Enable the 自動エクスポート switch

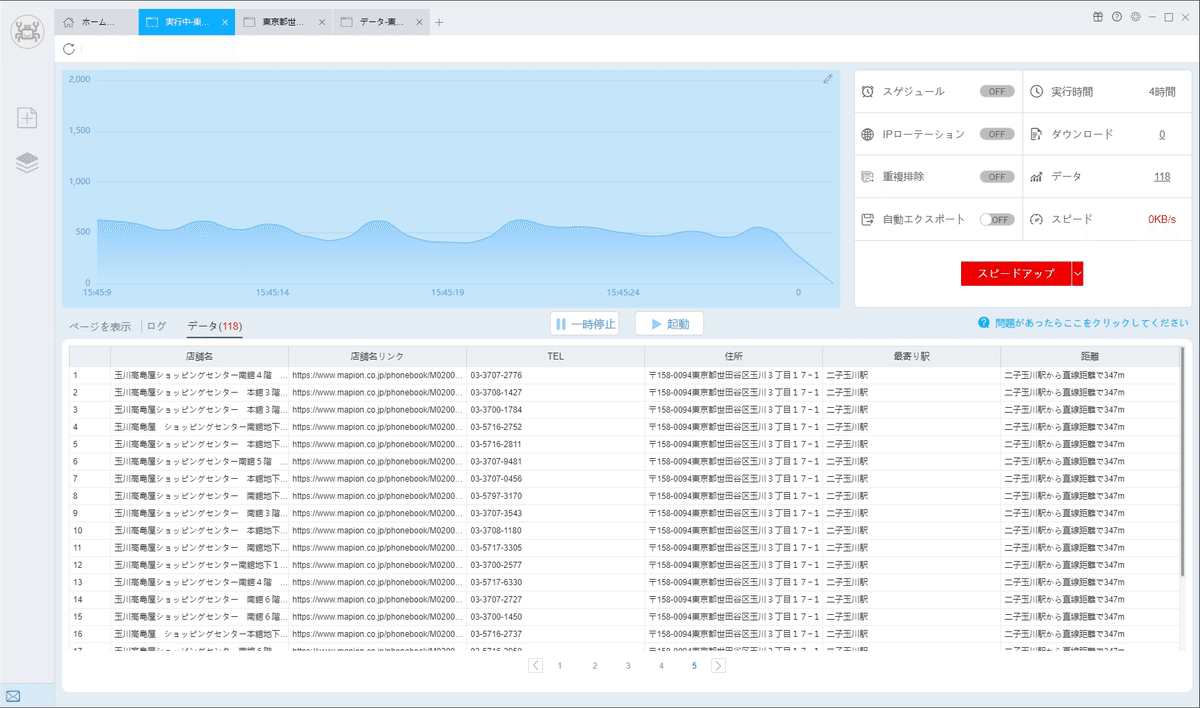(997, 219)
